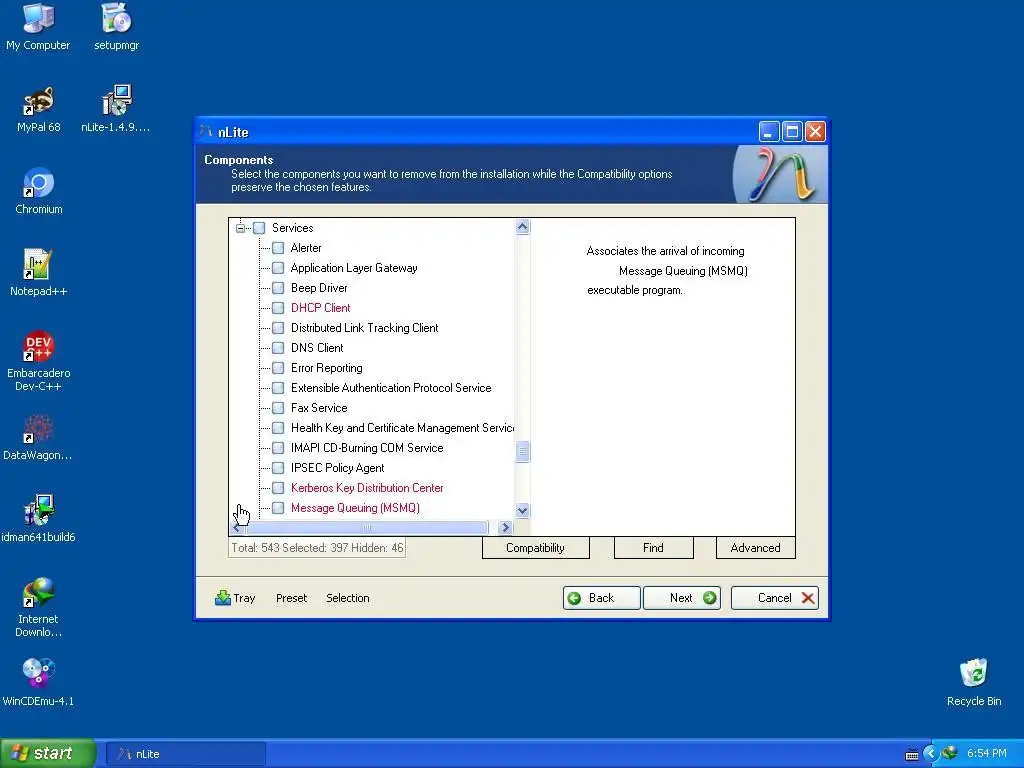Open setupmgr desktop icon
Image resolution: width=1024 pixels, height=768 pixels.
[x=116, y=26]
